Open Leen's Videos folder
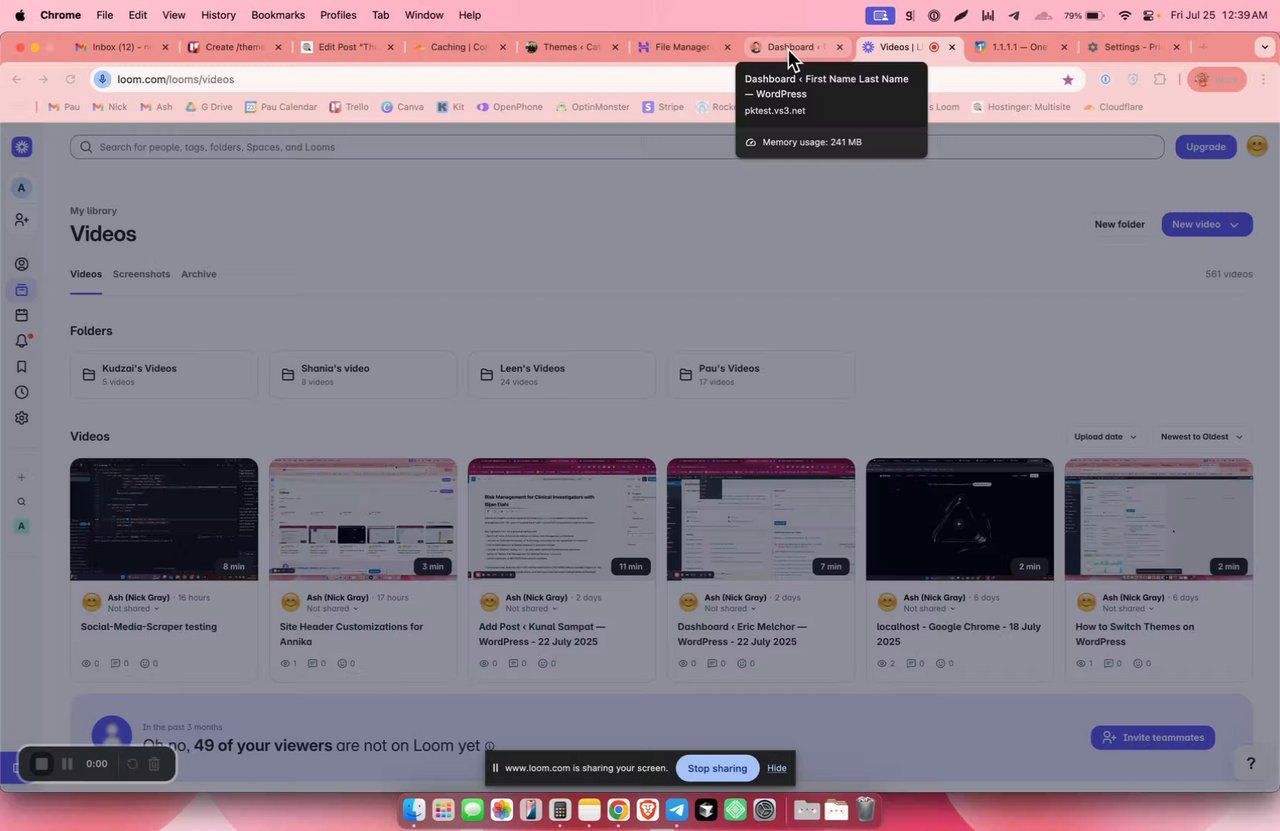Viewport: 1280px width, 831px height. (x=562, y=374)
